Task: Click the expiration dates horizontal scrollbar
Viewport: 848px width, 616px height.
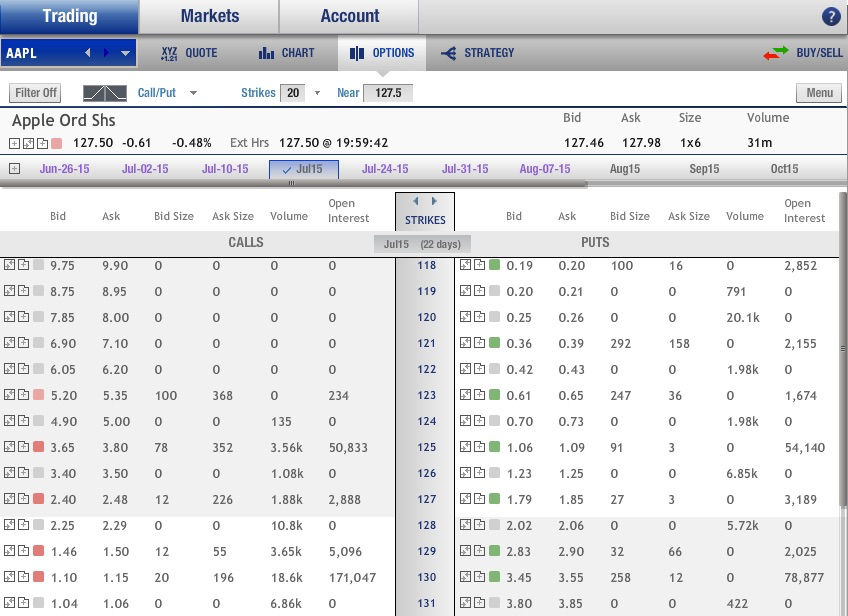Action: click(292, 183)
